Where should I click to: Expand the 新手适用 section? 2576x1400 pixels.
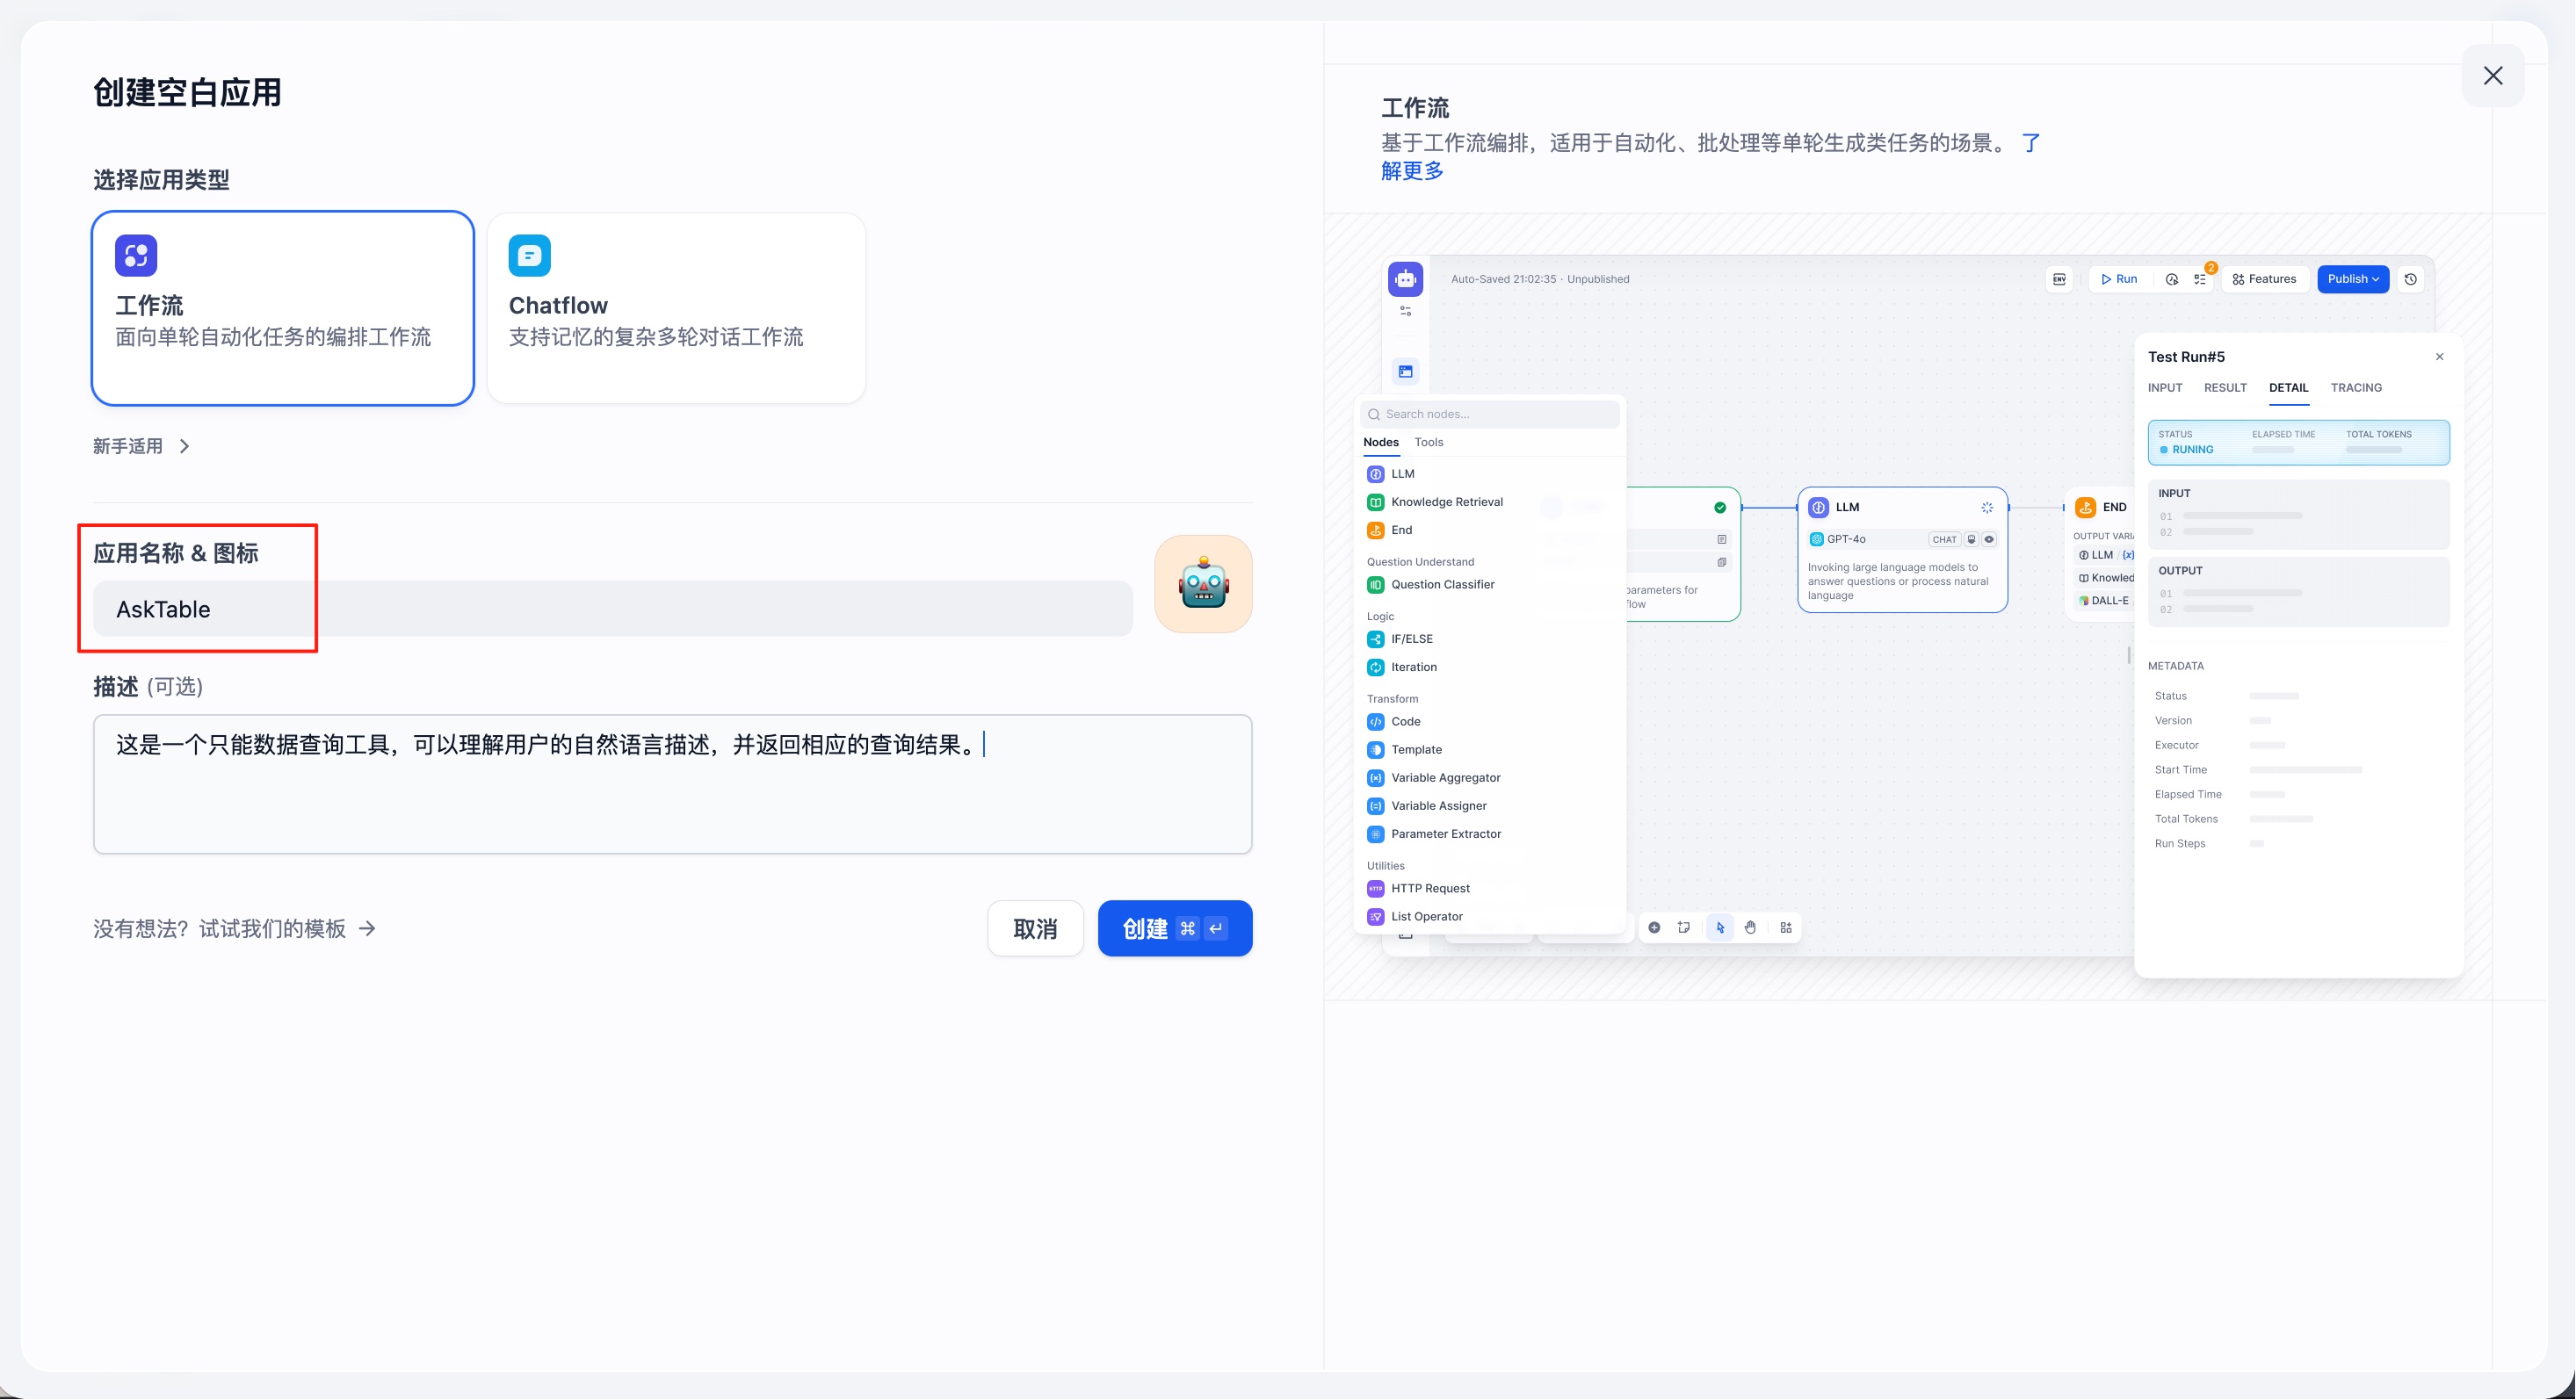pos(141,446)
